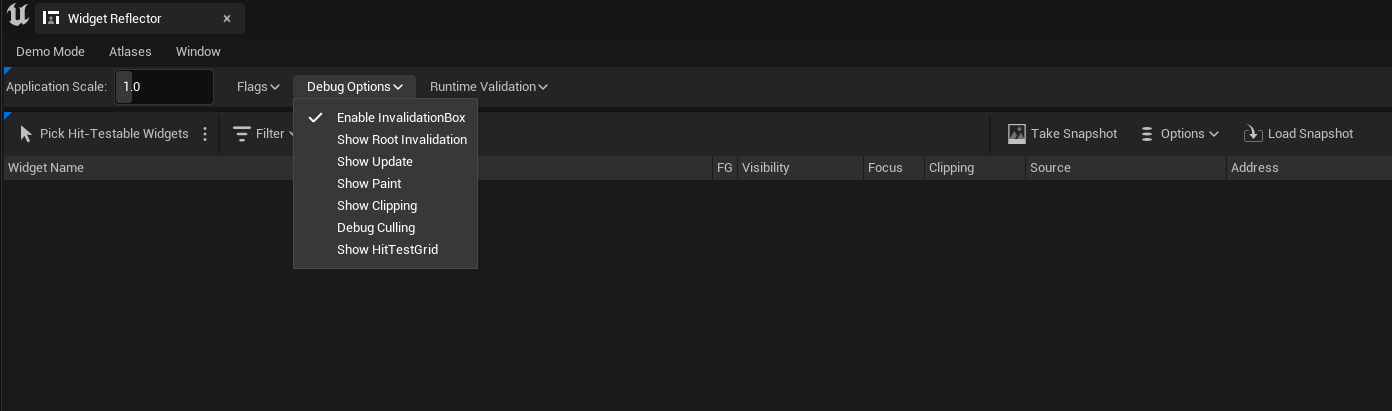Click the Unreal Engine logo icon
The width and height of the screenshot is (1392, 411).
(x=17, y=17)
